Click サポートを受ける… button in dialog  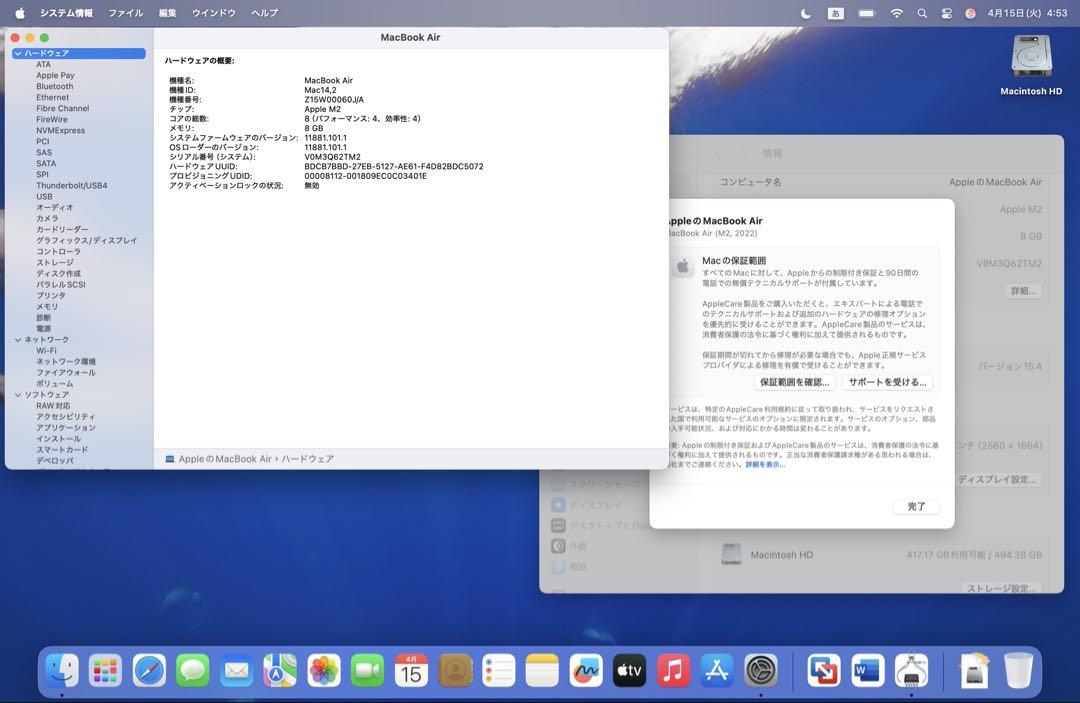[x=887, y=382]
